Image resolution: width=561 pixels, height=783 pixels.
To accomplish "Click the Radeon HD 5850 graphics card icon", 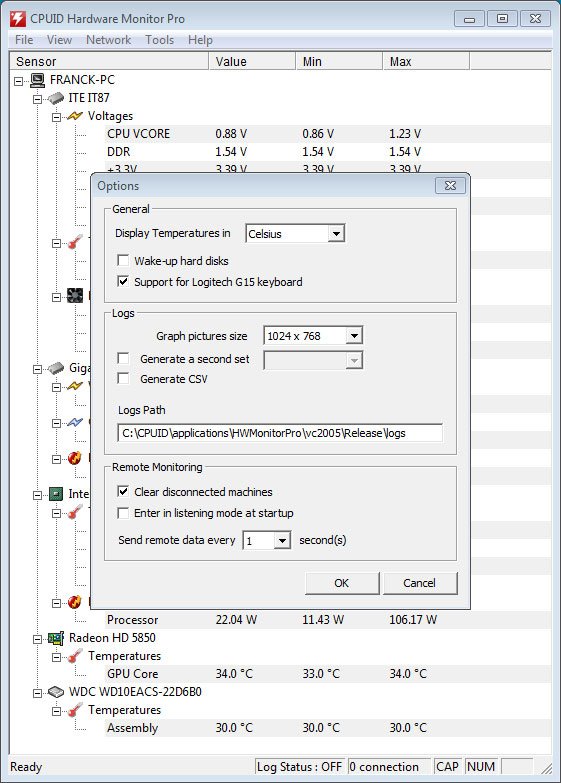I will tap(56, 638).
